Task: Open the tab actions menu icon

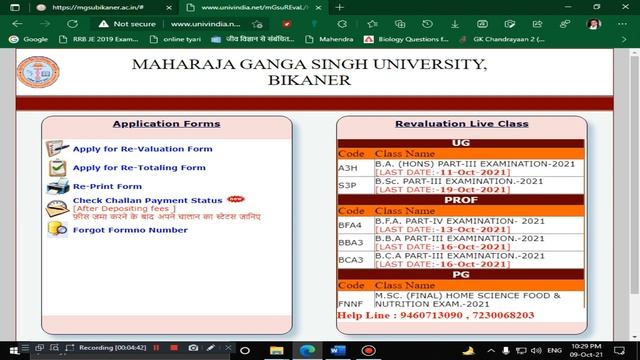Action: pyautogui.click(x=15, y=7)
